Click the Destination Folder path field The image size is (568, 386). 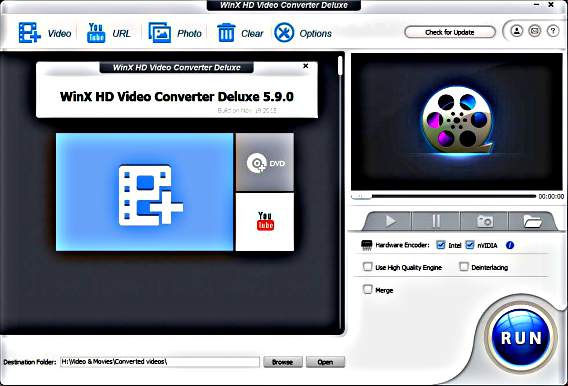[160, 362]
